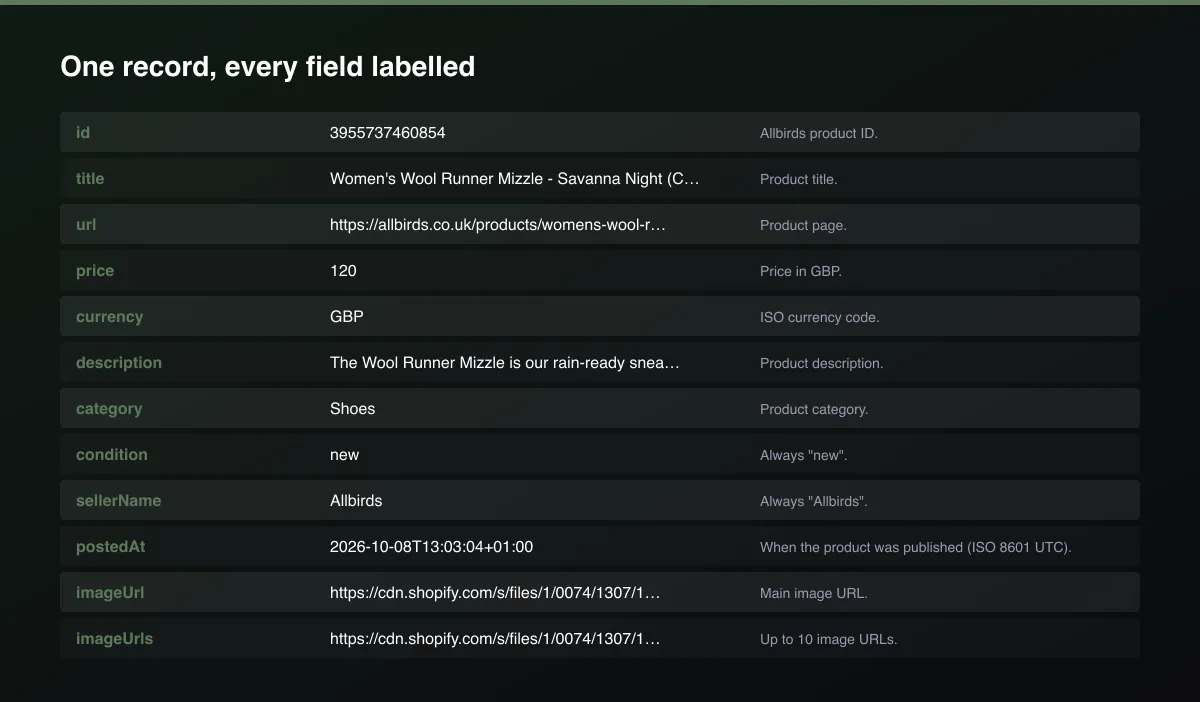Click the 'Main image URL.' description
Viewport: 1200px width, 702px height.
(814, 593)
